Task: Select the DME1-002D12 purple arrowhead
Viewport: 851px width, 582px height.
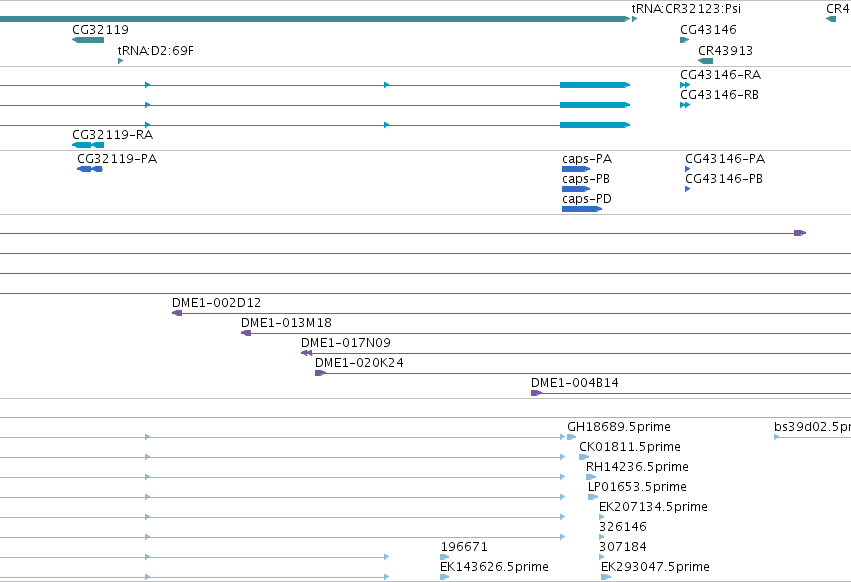Action: pyautogui.click(x=177, y=313)
